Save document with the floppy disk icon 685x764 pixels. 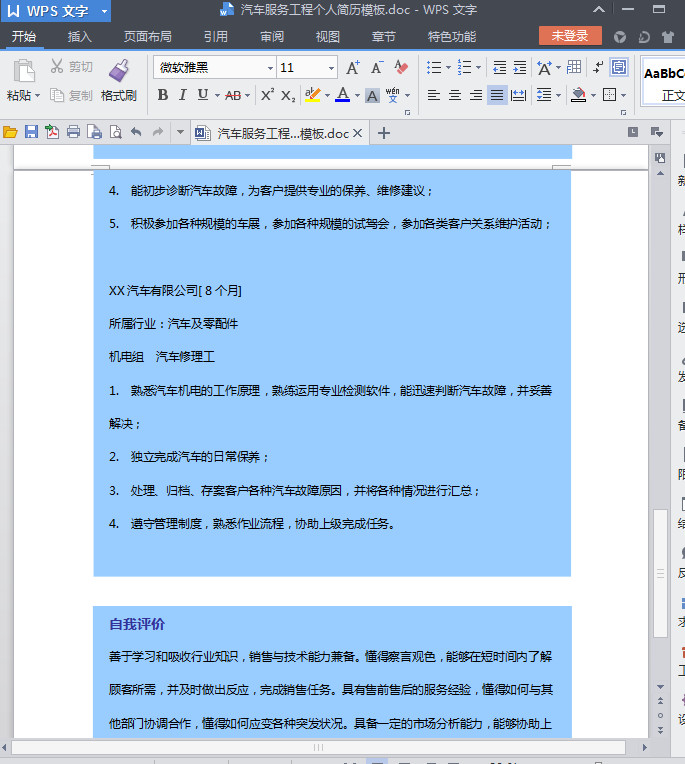[31, 132]
